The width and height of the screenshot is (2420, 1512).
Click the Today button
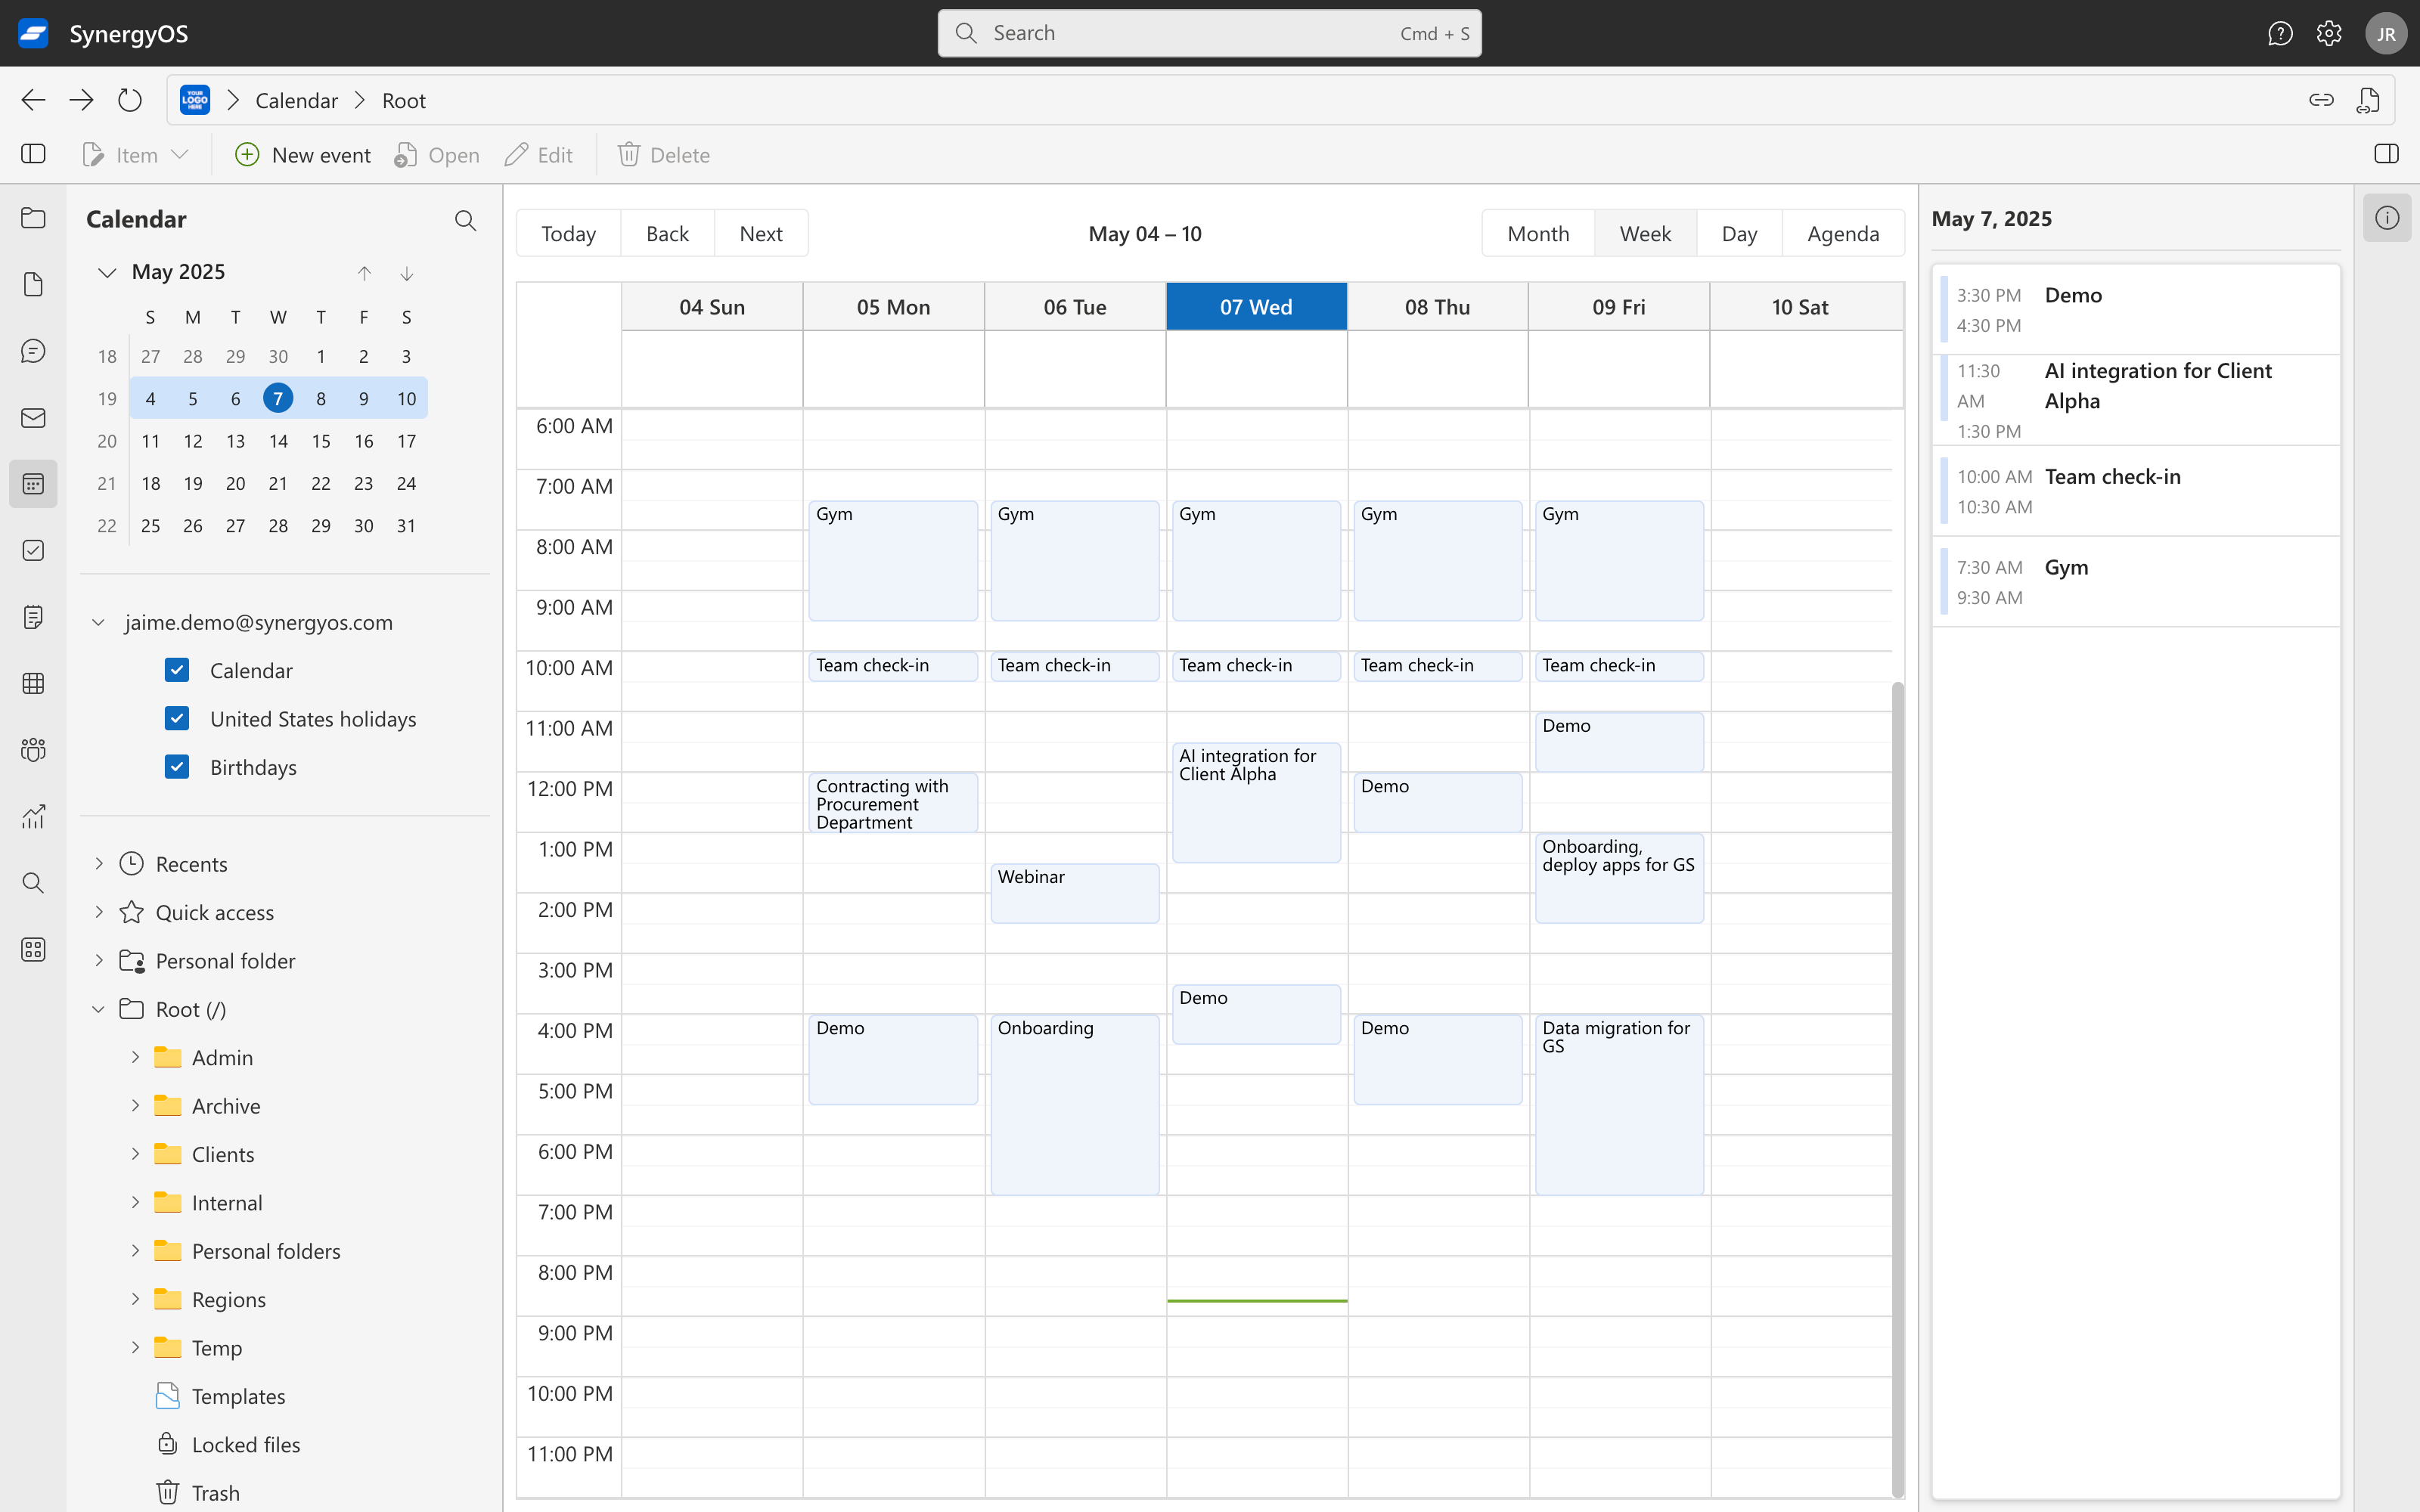(x=569, y=233)
